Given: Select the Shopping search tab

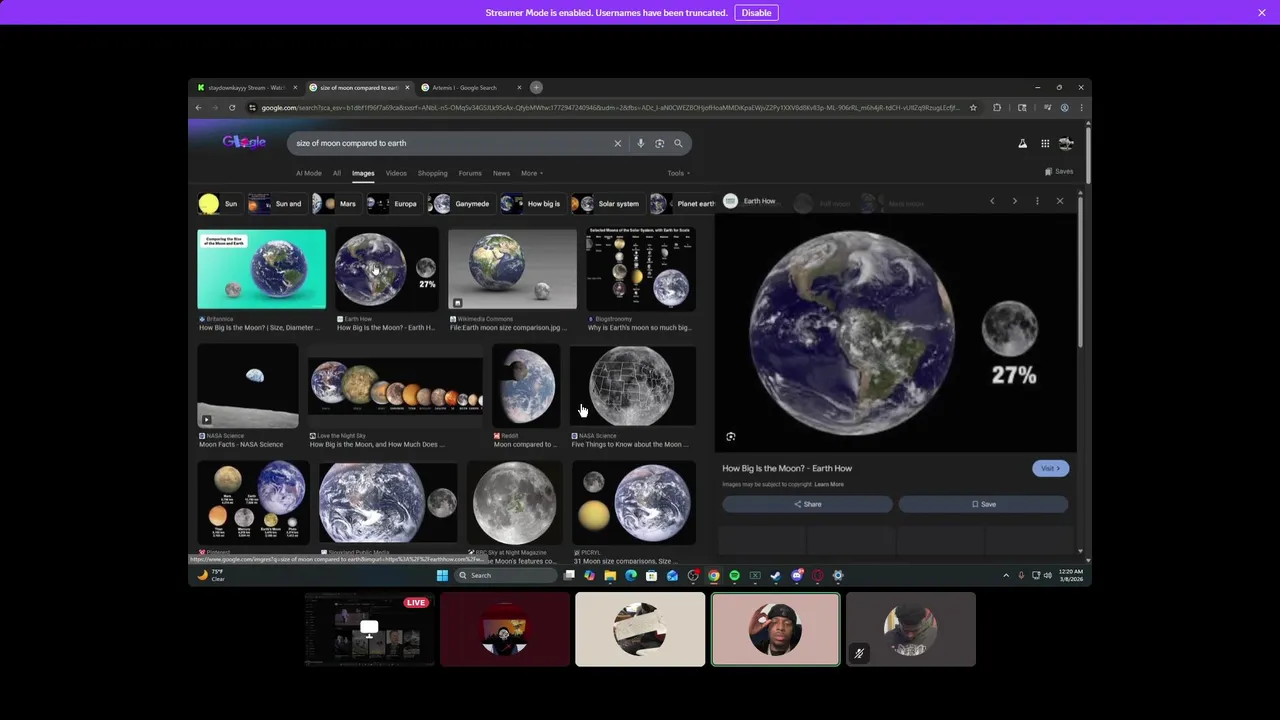Looking at the screenshot, I should [x=432, y=173].
